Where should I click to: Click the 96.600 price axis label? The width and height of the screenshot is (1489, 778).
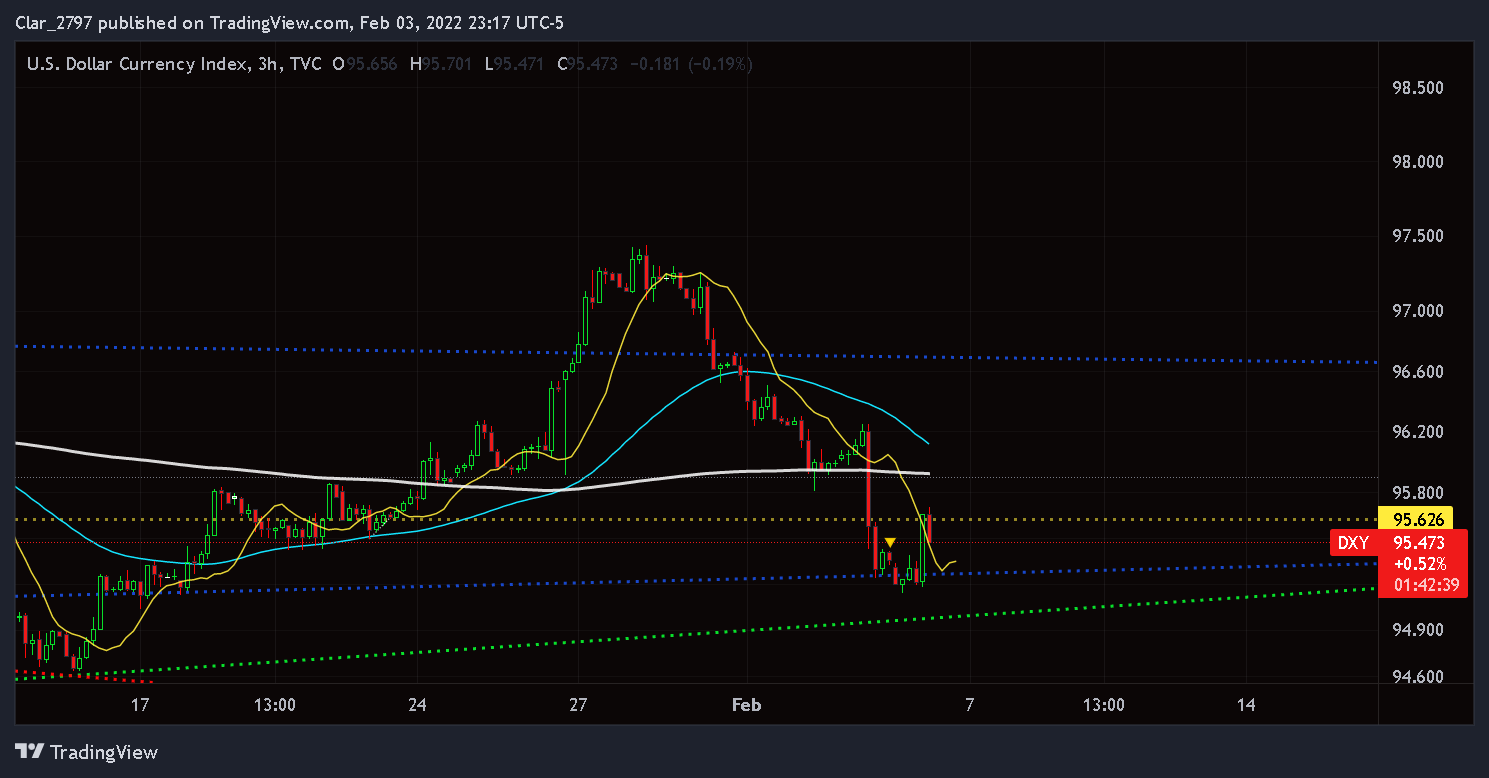point(1417,372)
